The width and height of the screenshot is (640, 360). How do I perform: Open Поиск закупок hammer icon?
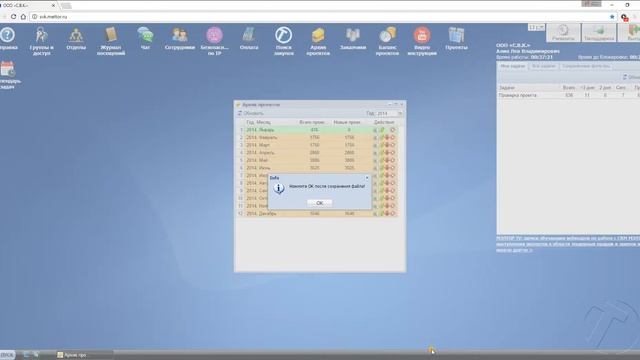tap(283, 41)
